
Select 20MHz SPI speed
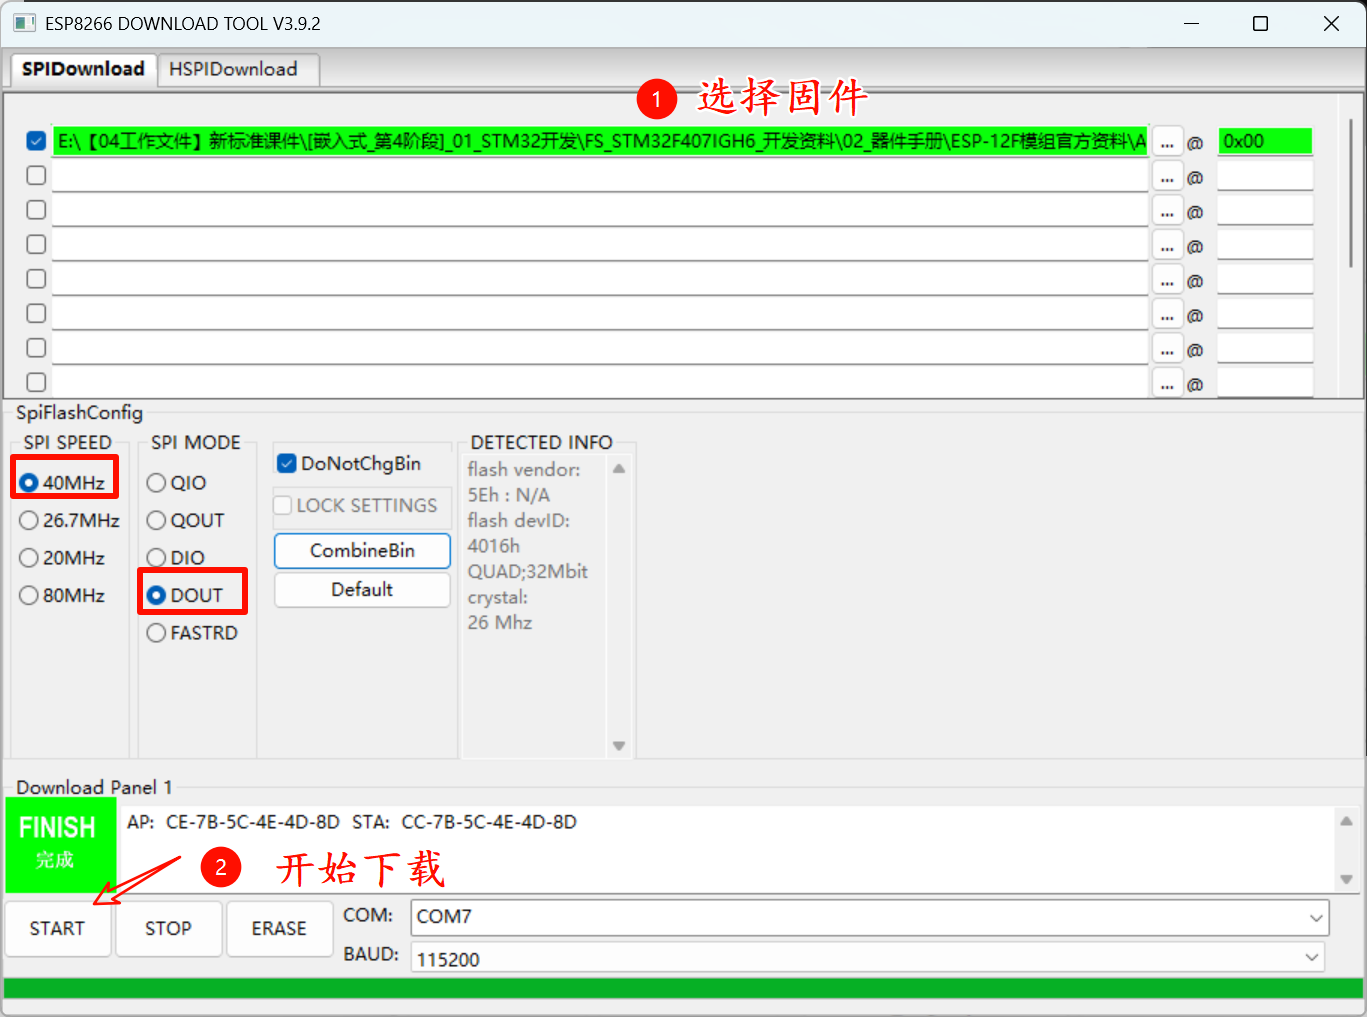pos(63,558)
